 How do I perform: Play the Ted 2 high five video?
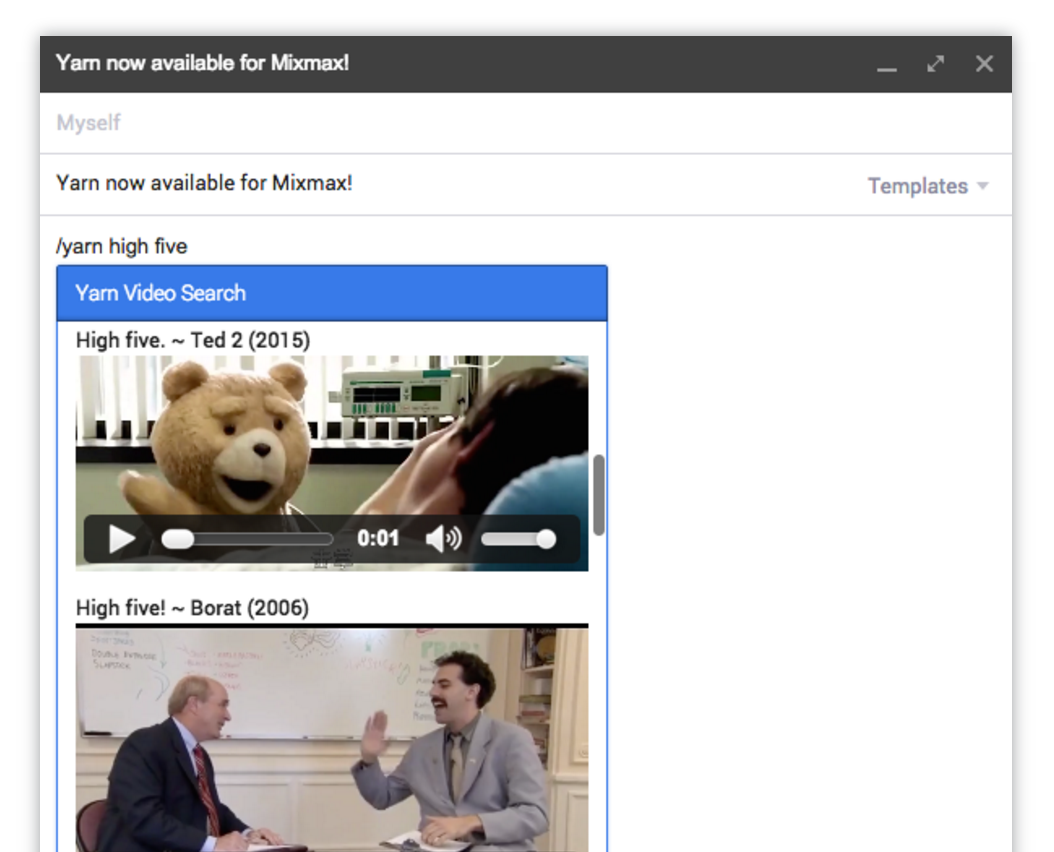122,539
